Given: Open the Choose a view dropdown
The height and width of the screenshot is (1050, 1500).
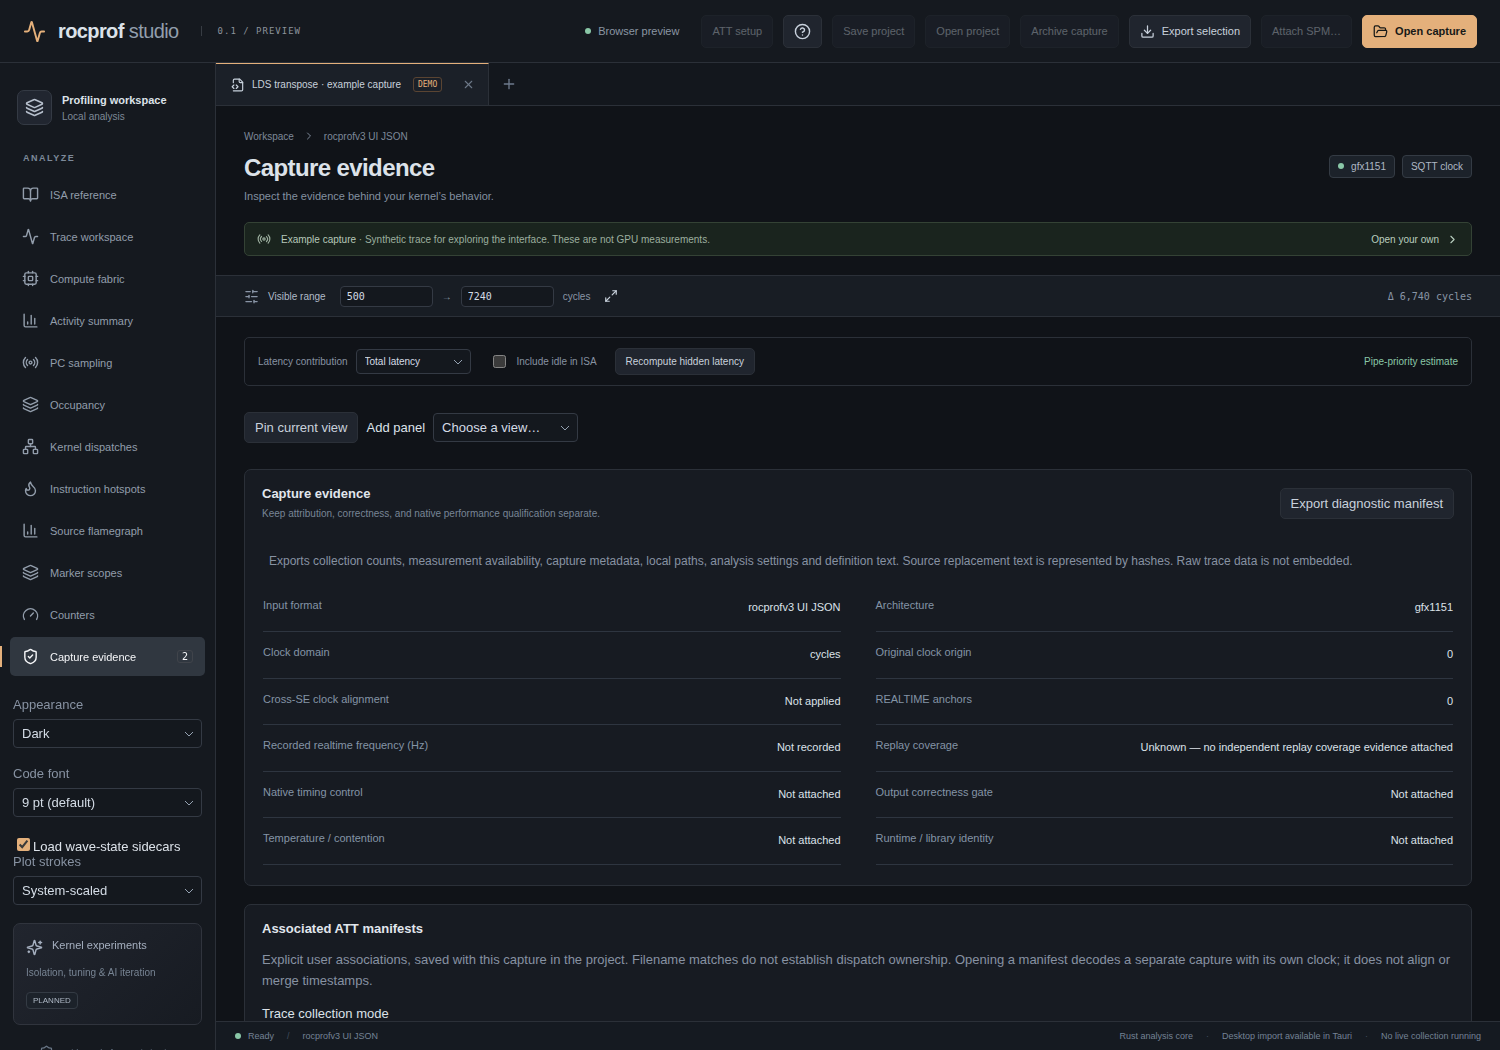Looking at the screenshot, I should [505, 428].
